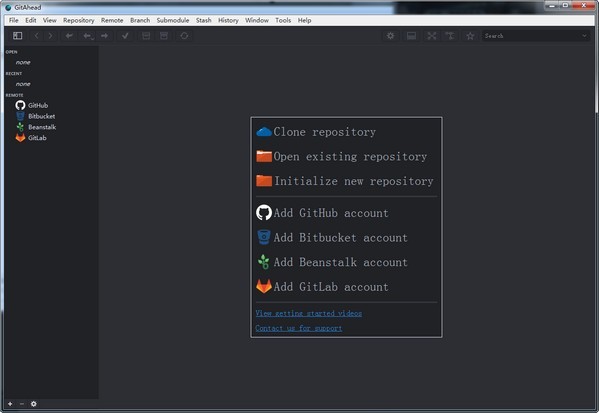
Task: Click the forward navigation arrow in toolbar
Action: coord(50,36)
